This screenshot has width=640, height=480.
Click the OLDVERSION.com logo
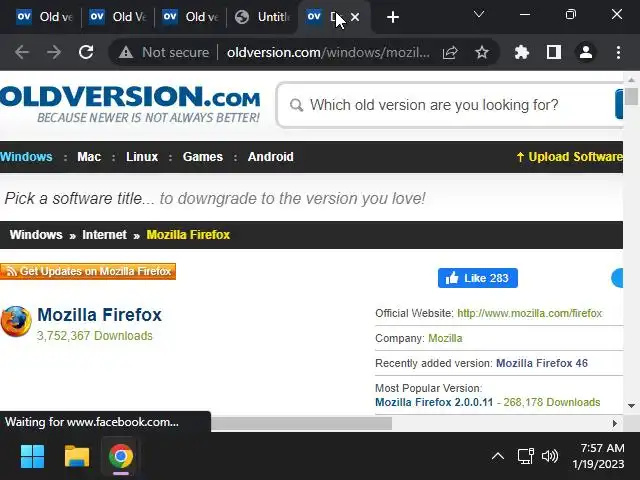coord(130,104)
